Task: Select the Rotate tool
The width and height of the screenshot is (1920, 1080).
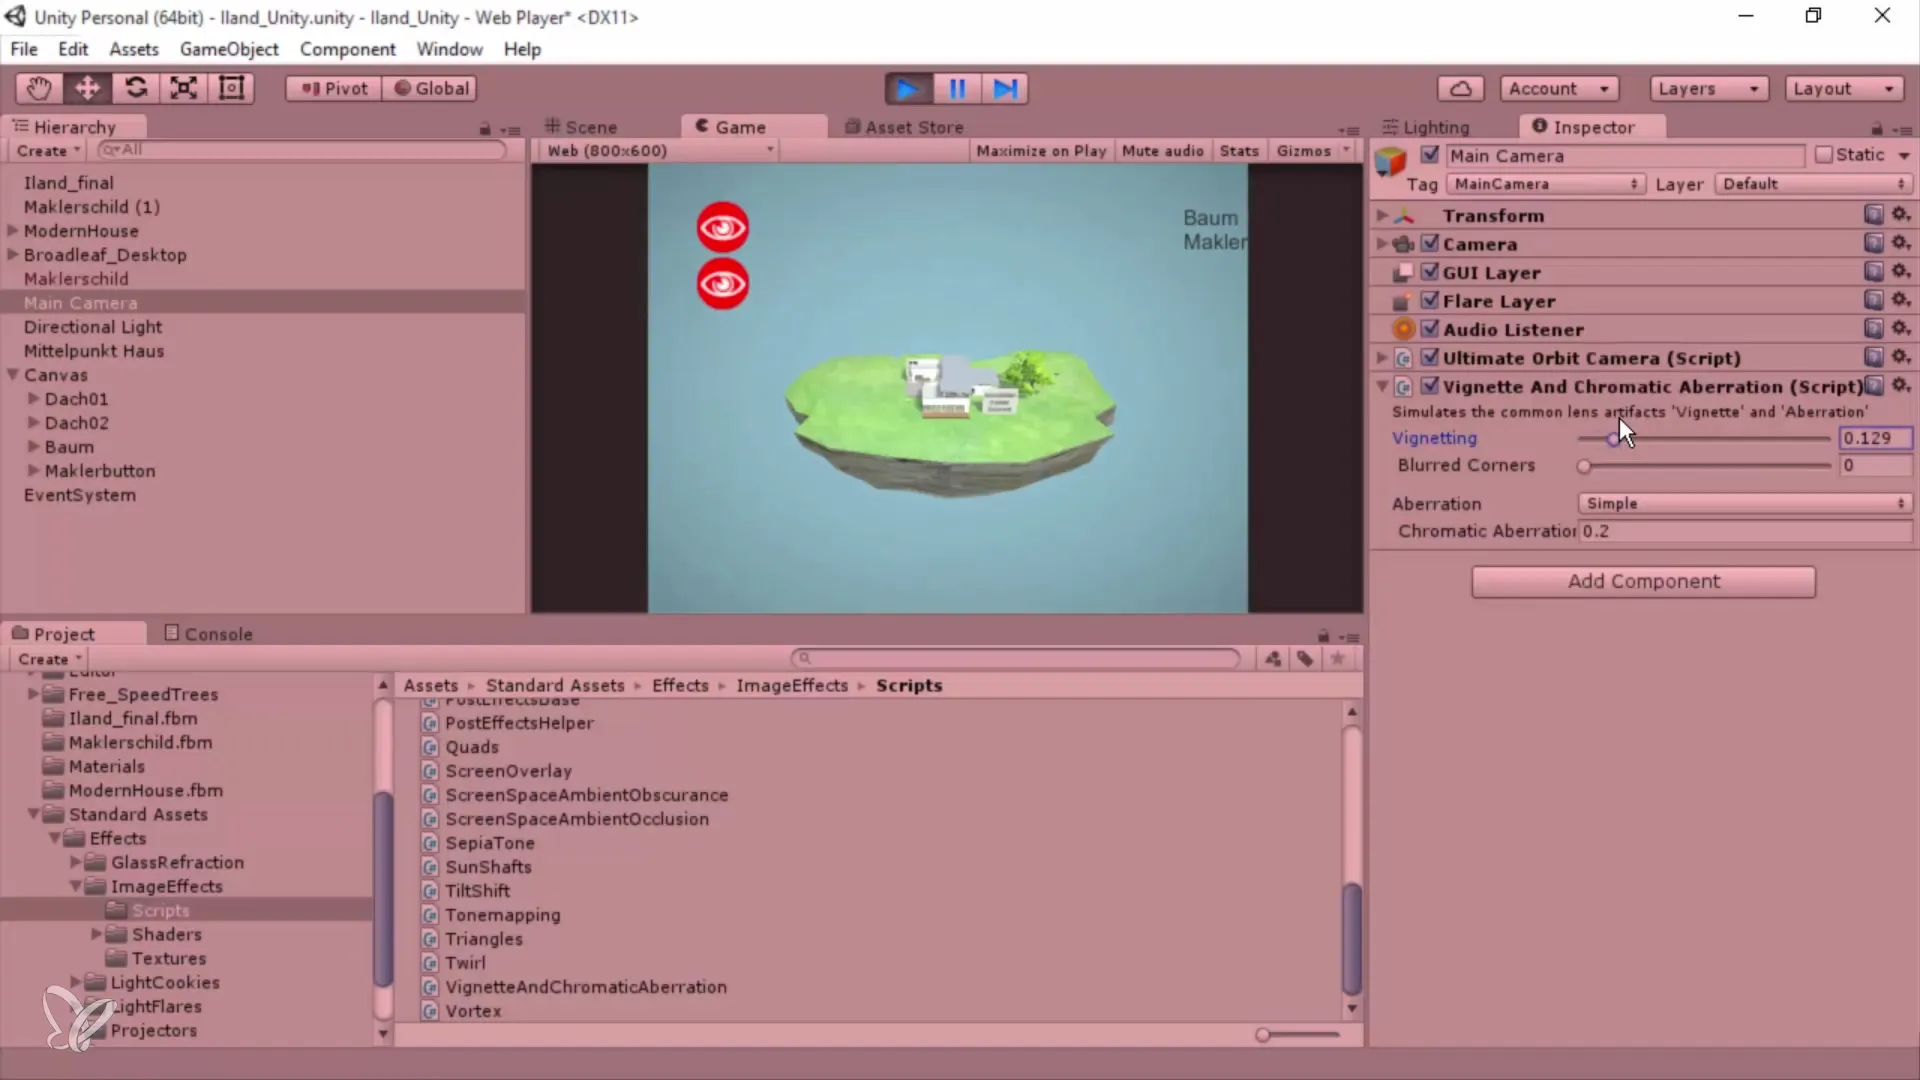Action: tap(135, 88)
